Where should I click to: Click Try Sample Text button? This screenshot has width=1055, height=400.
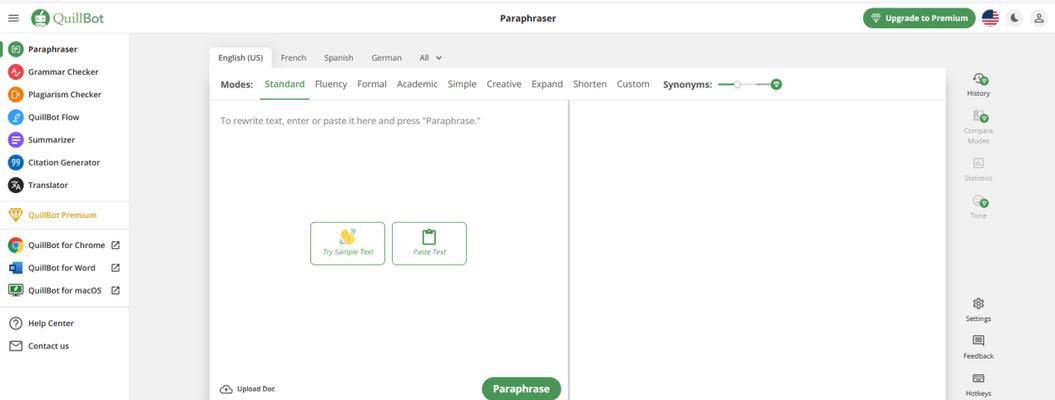(348, 243)
